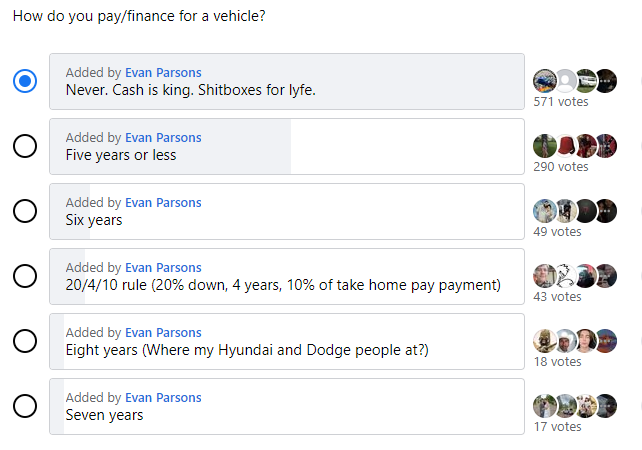Select the 'Six years' radio option
Viewport: 642px width, 450px height.
[25, 211]
